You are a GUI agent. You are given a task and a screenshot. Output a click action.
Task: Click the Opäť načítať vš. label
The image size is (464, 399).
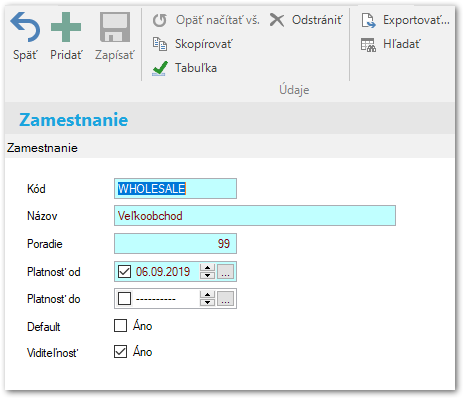pyautogui.click(x=218, y=20)
